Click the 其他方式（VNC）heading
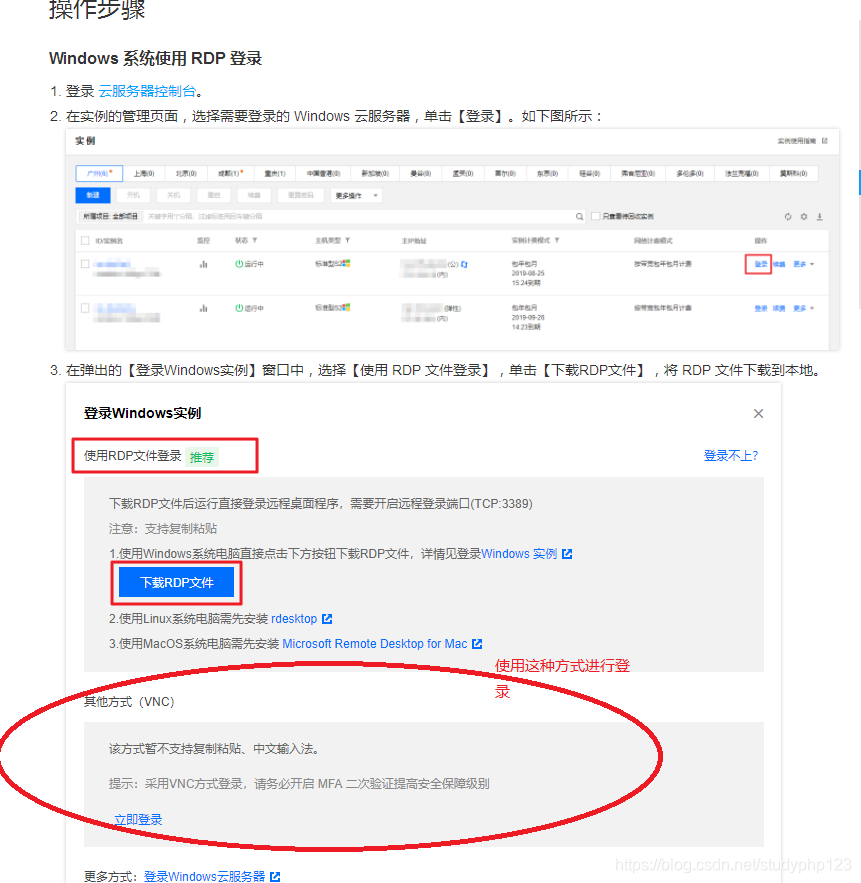861x883 pixels. (129, 702)
